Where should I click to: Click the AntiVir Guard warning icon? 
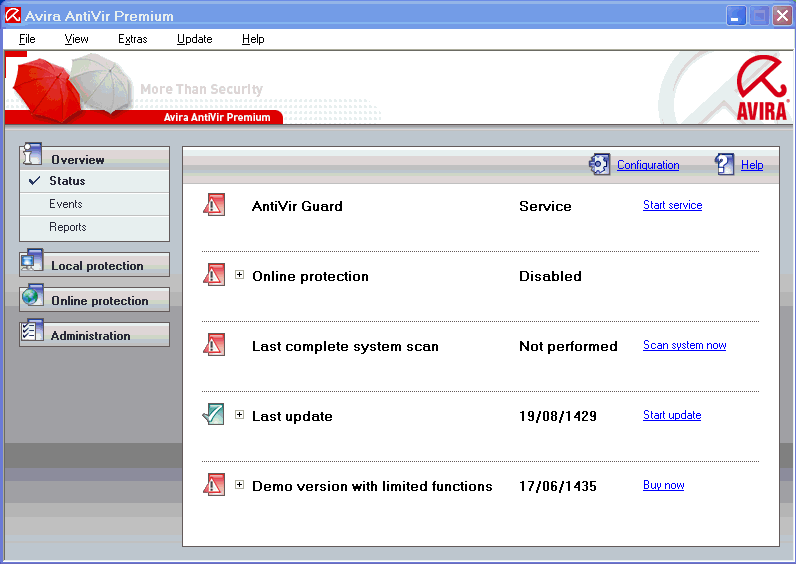point(214,205)
